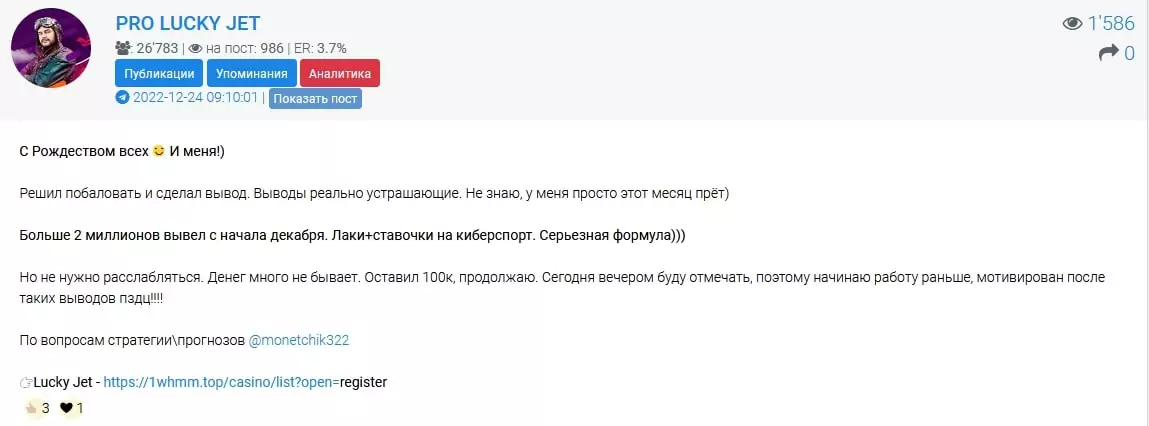
Task: Click the thumbs-up reaction
Action: (30, 408)
